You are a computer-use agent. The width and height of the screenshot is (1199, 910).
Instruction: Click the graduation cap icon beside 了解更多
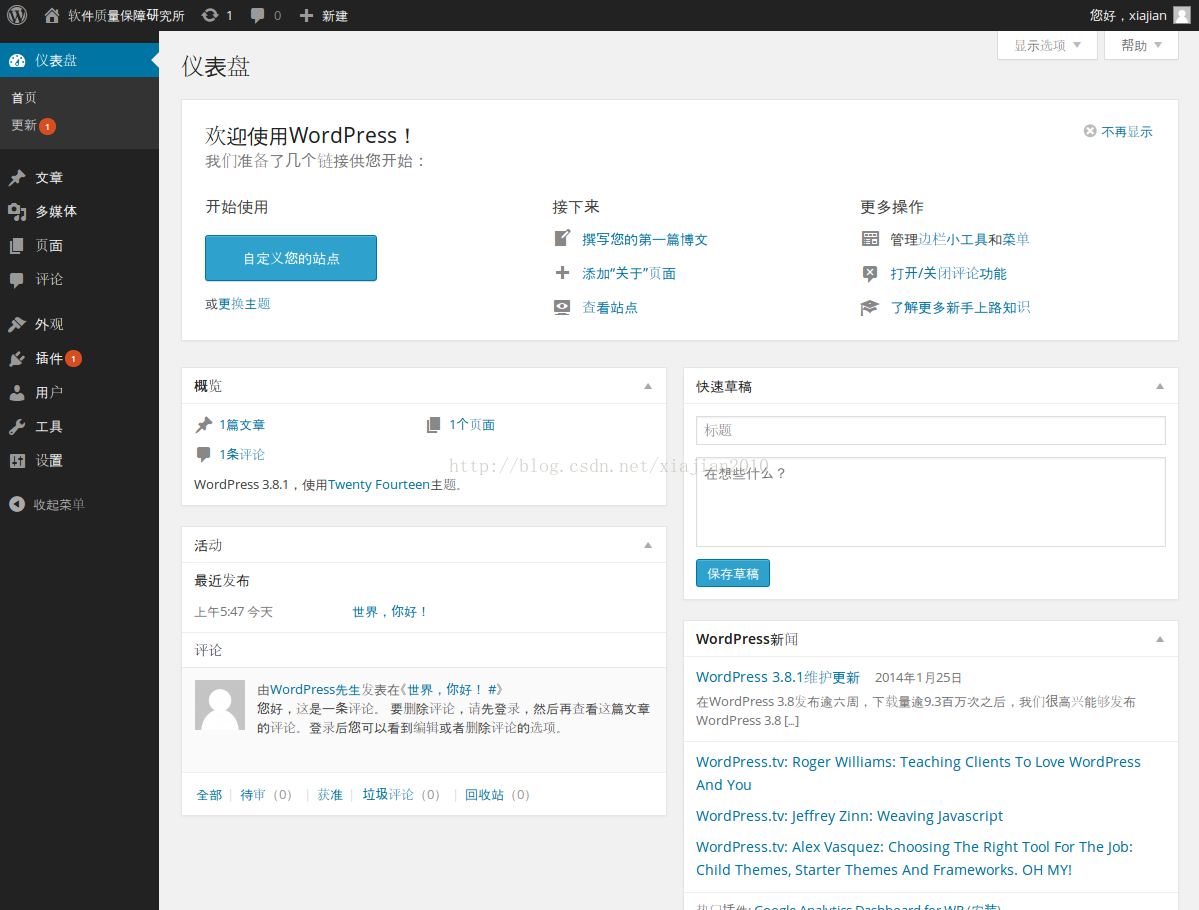869,307
